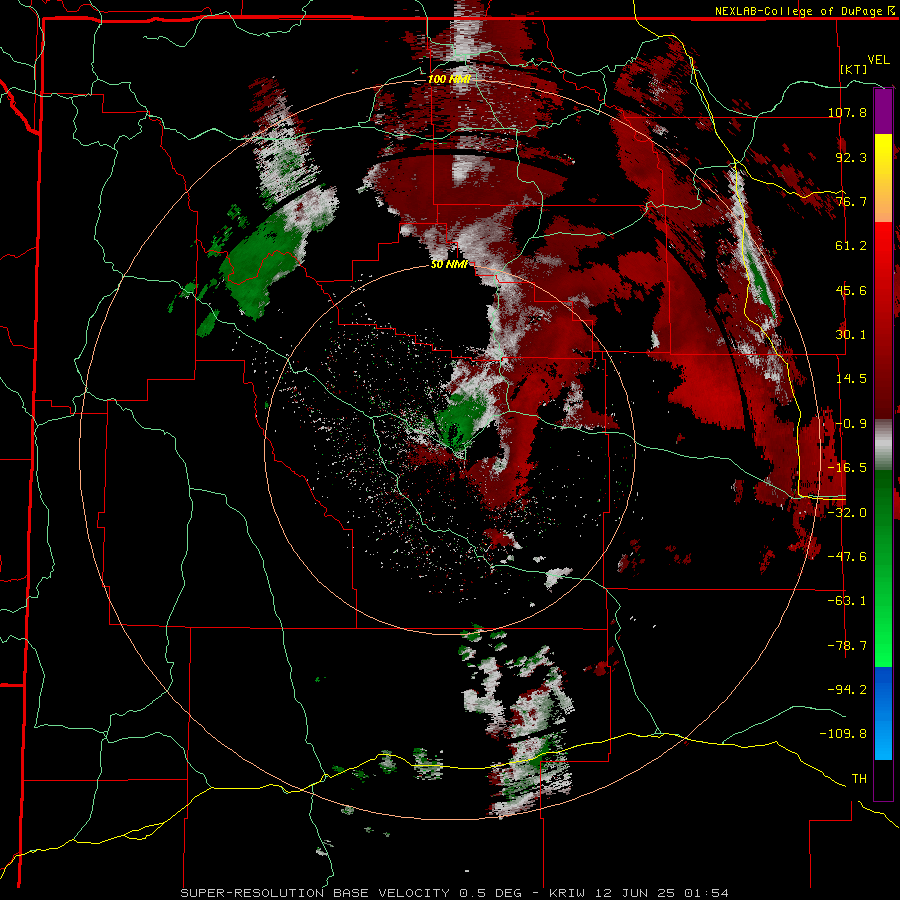The width and height of the screenshot is (900, 900).
Task: Click the TH legend label
Action: (859, 779)
